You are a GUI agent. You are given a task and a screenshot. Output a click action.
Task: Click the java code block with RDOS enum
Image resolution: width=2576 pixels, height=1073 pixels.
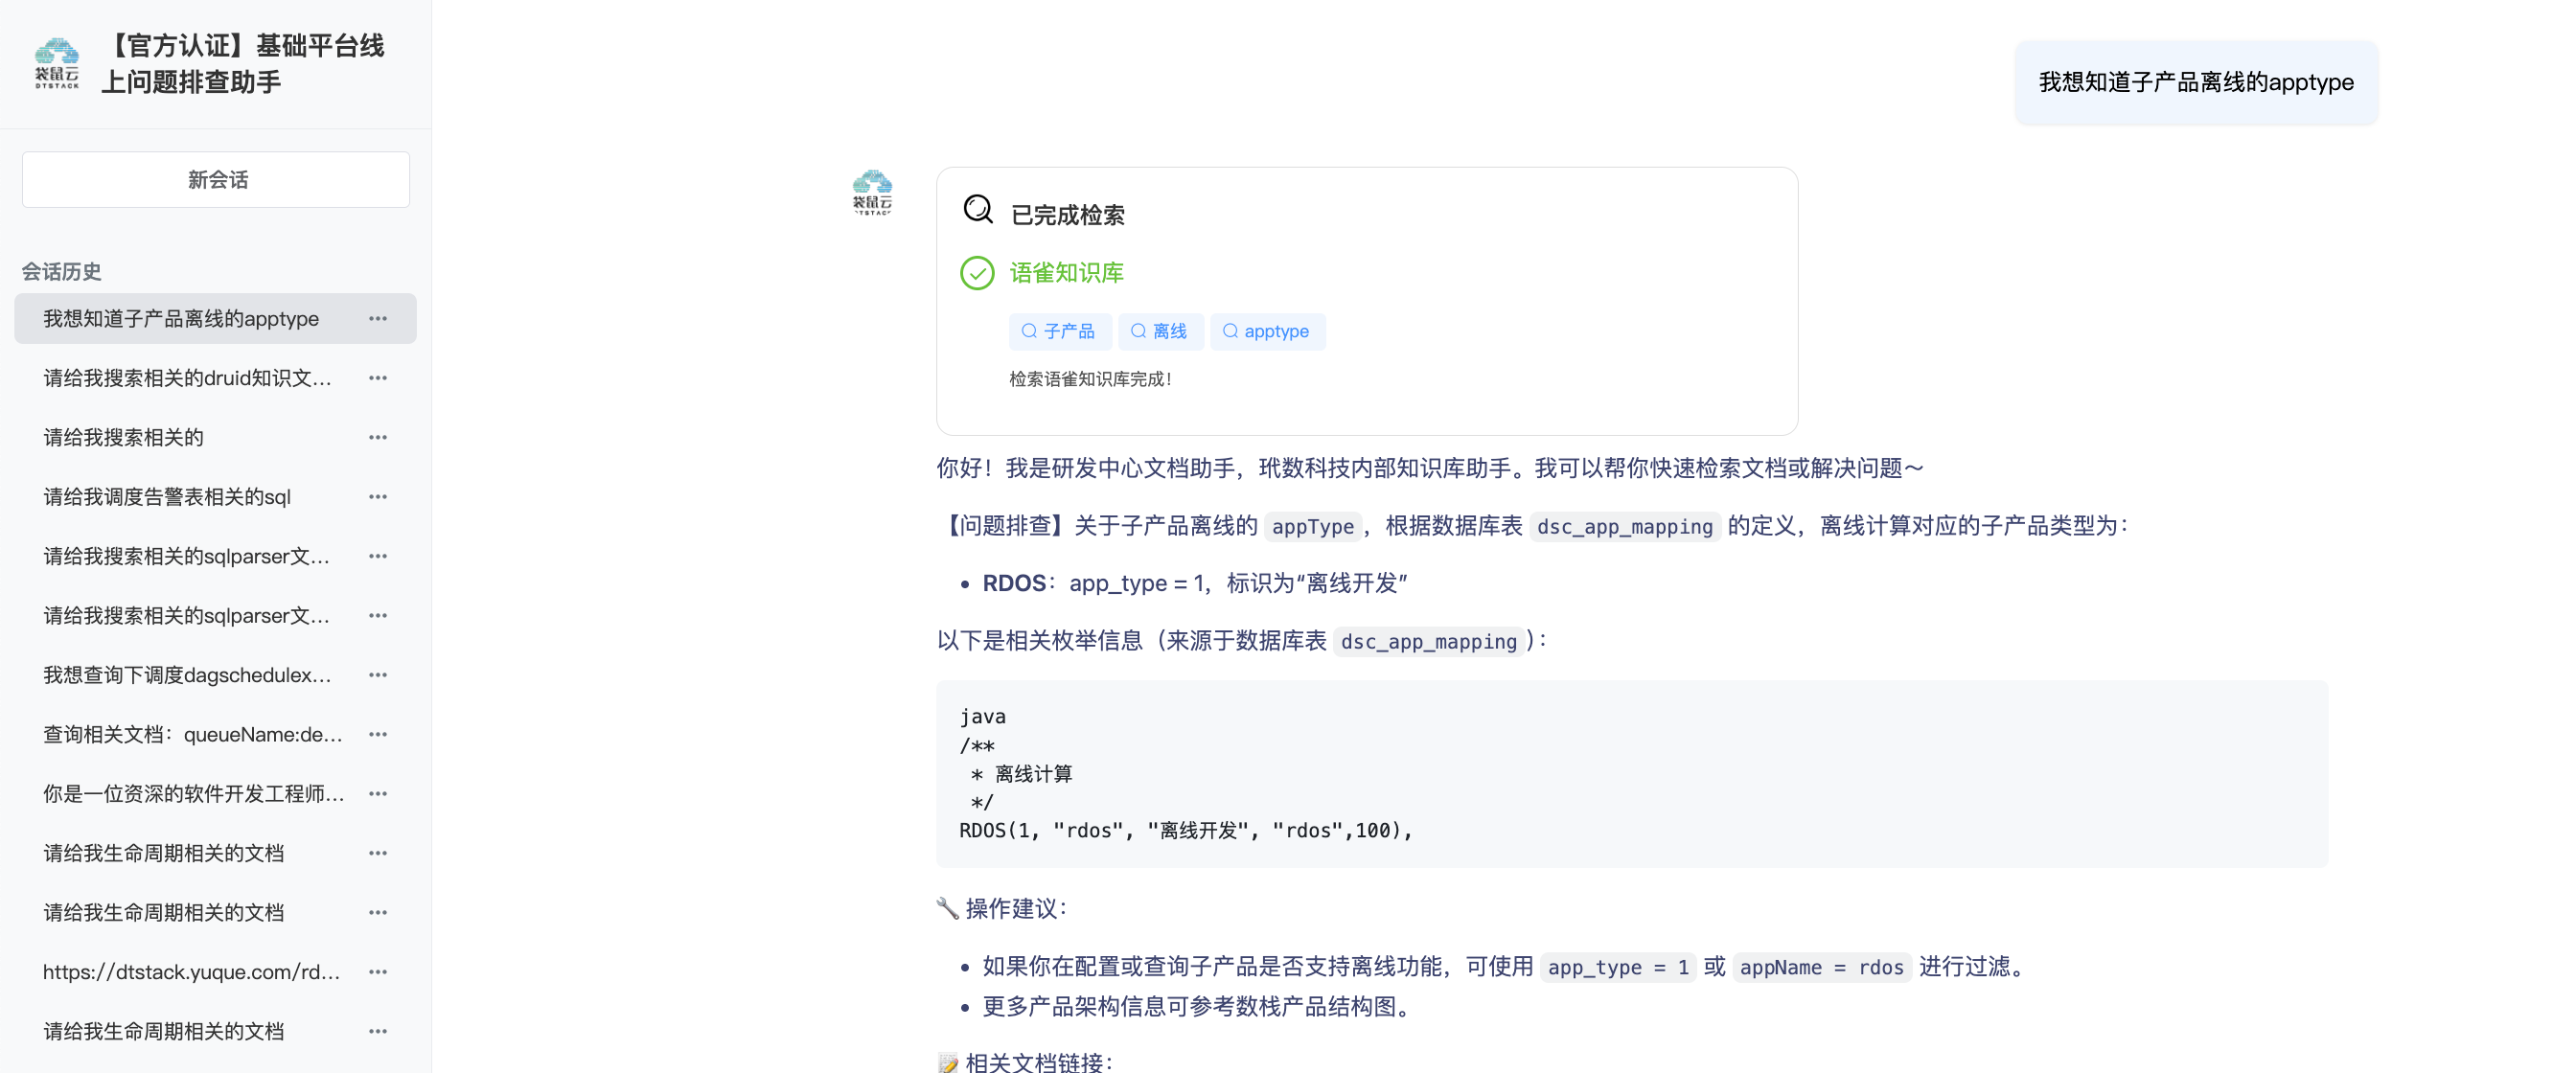pyautogui.click(x=1631, y=773)
